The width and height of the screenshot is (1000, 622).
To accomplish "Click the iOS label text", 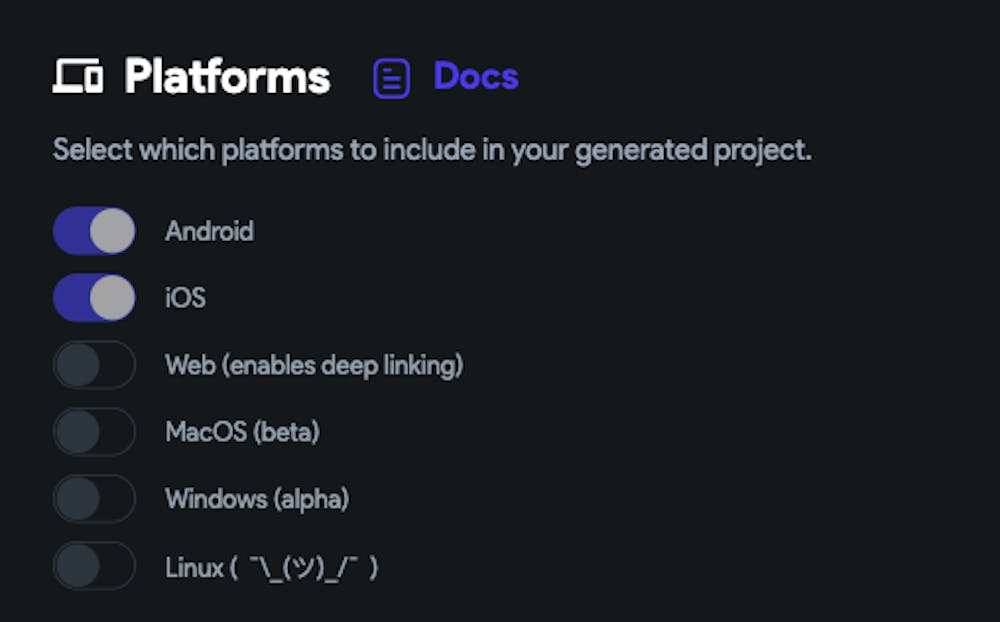I will 185,298.
